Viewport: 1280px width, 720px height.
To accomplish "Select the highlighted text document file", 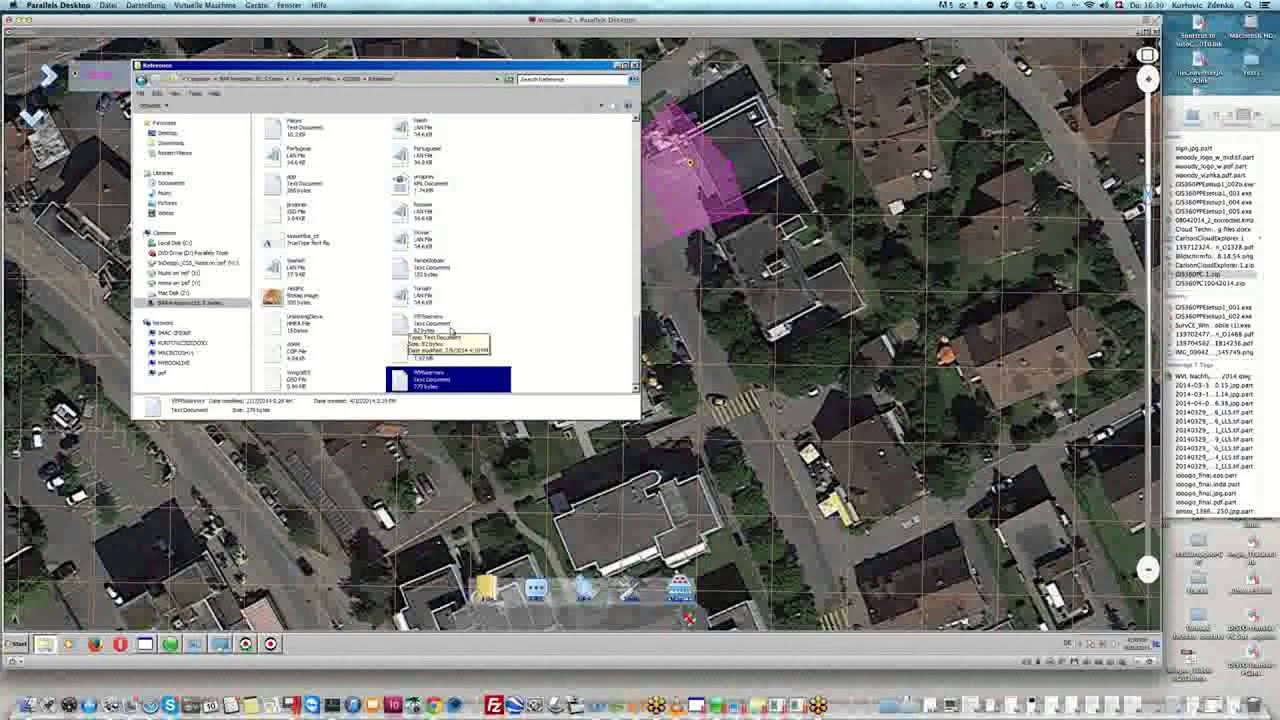I will (448, 379).
